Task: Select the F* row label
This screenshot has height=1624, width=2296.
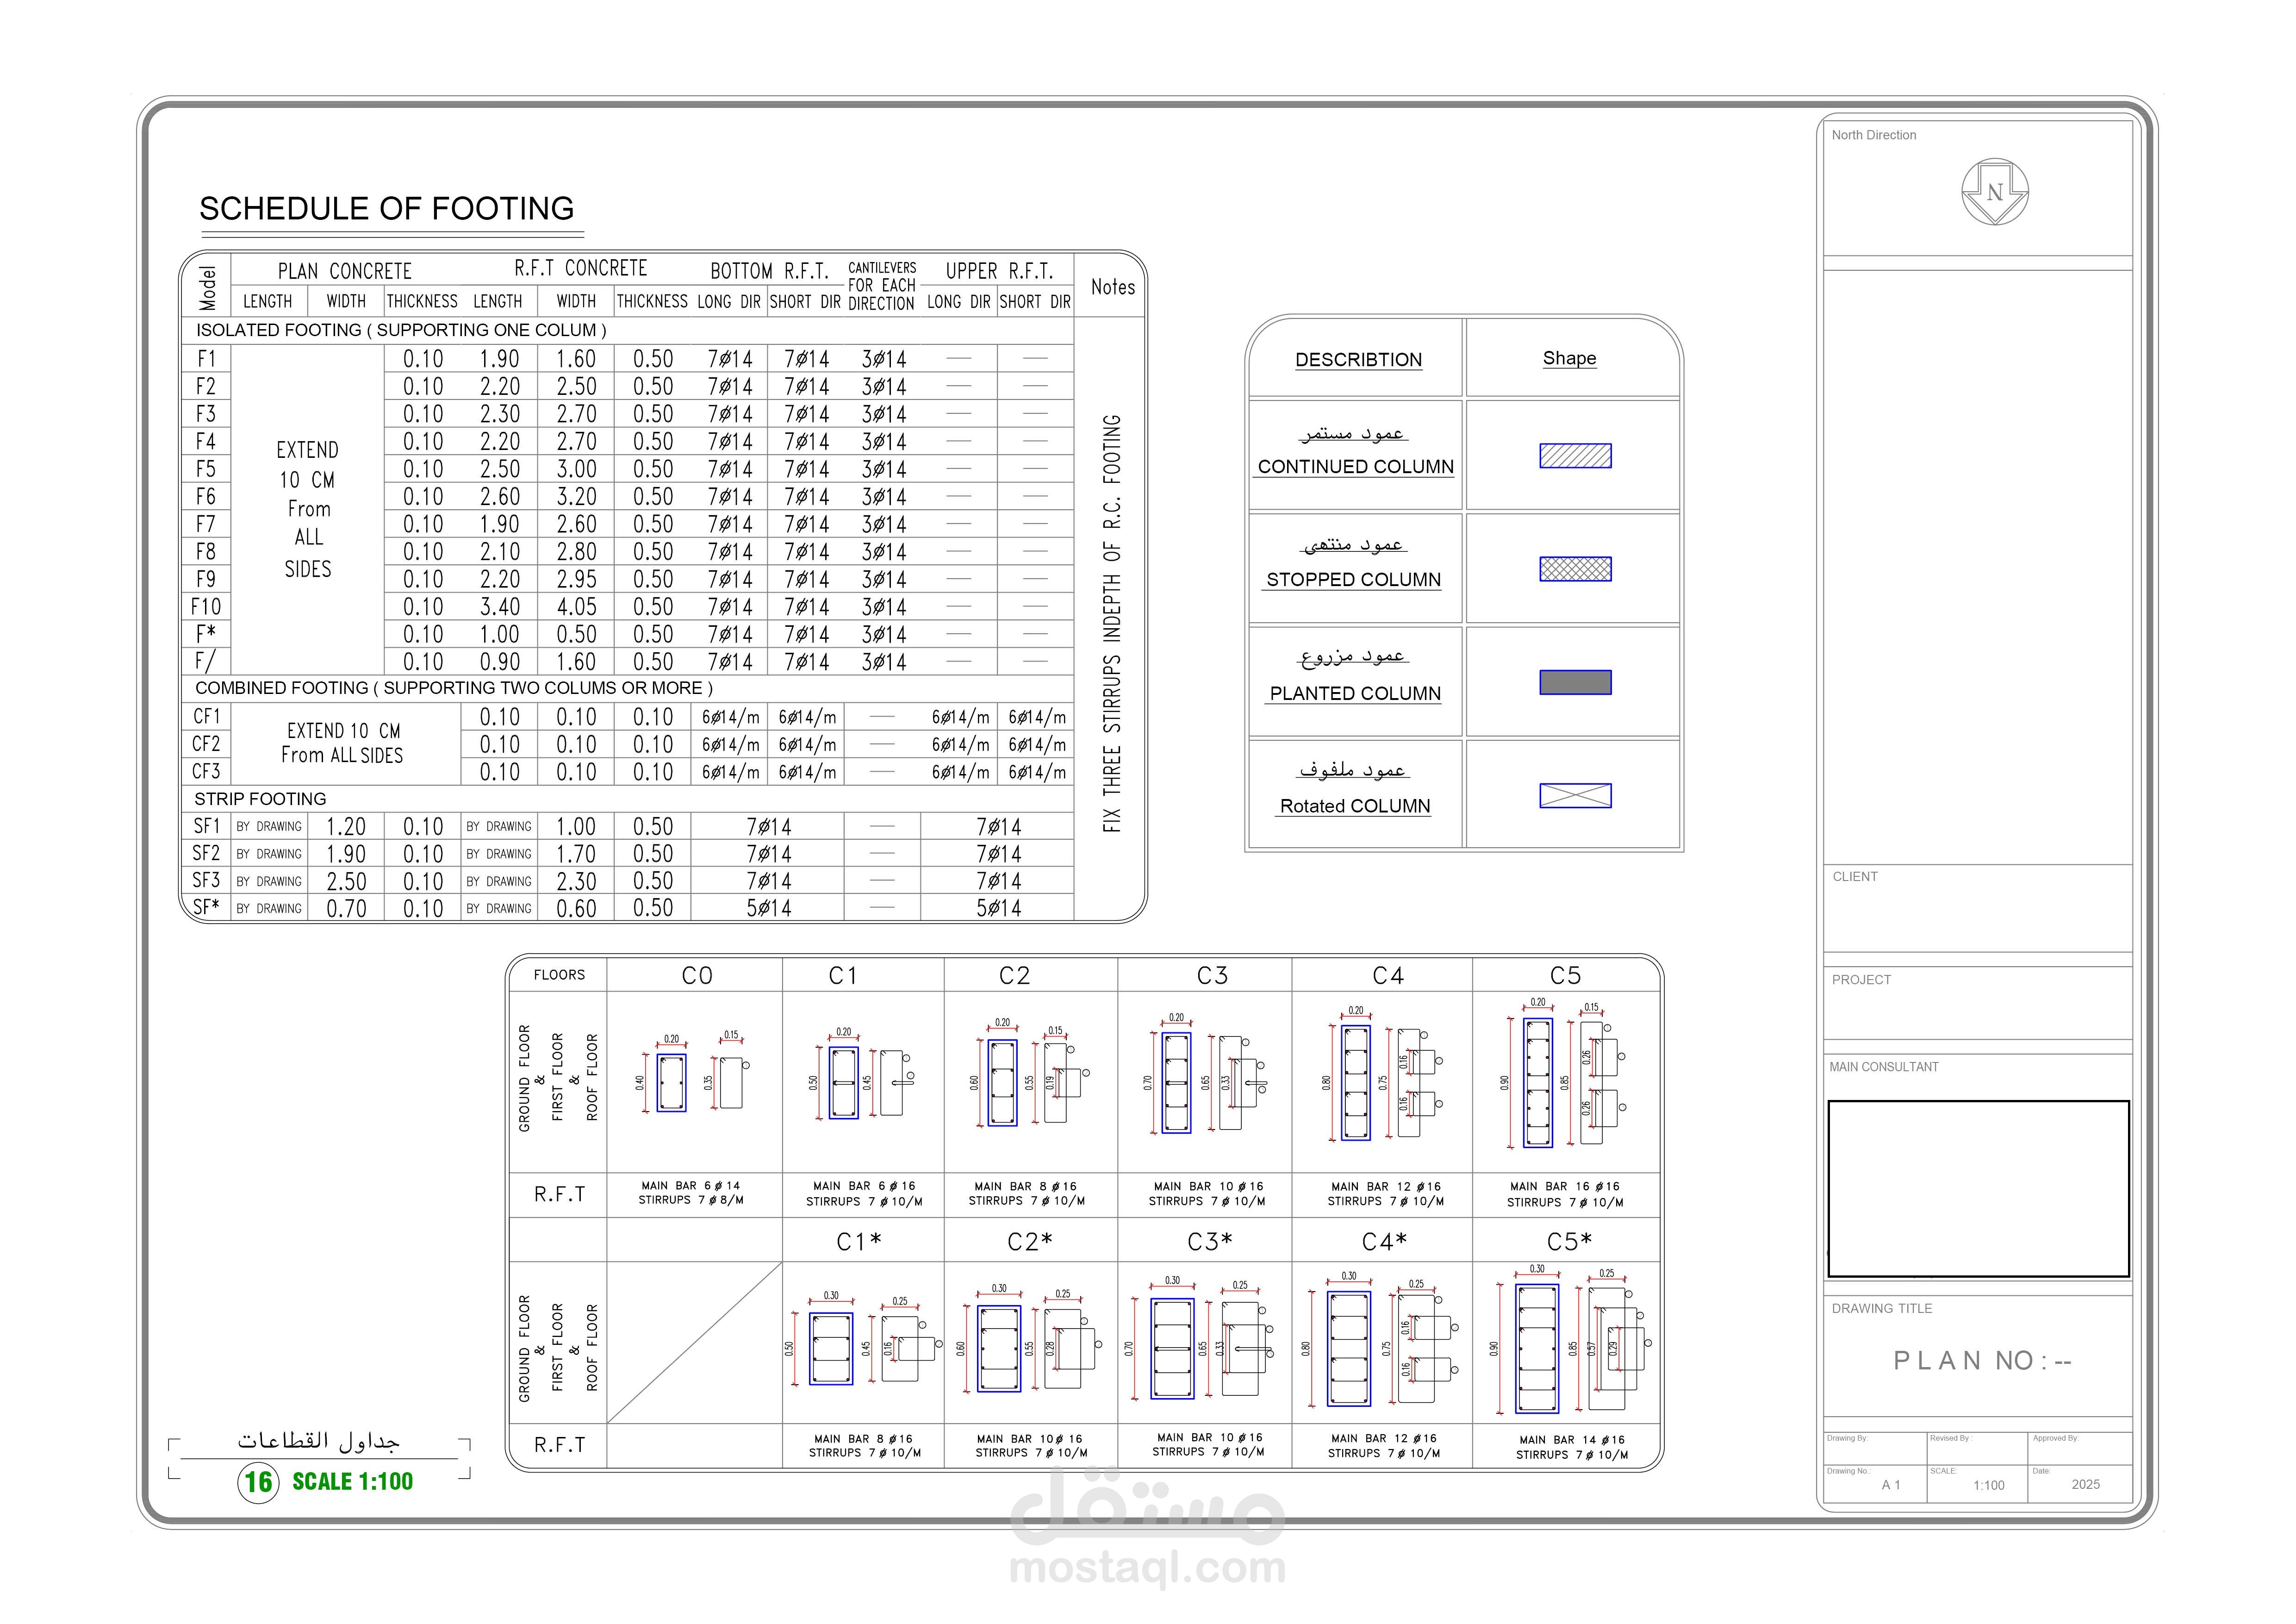Action: [206, 634]
